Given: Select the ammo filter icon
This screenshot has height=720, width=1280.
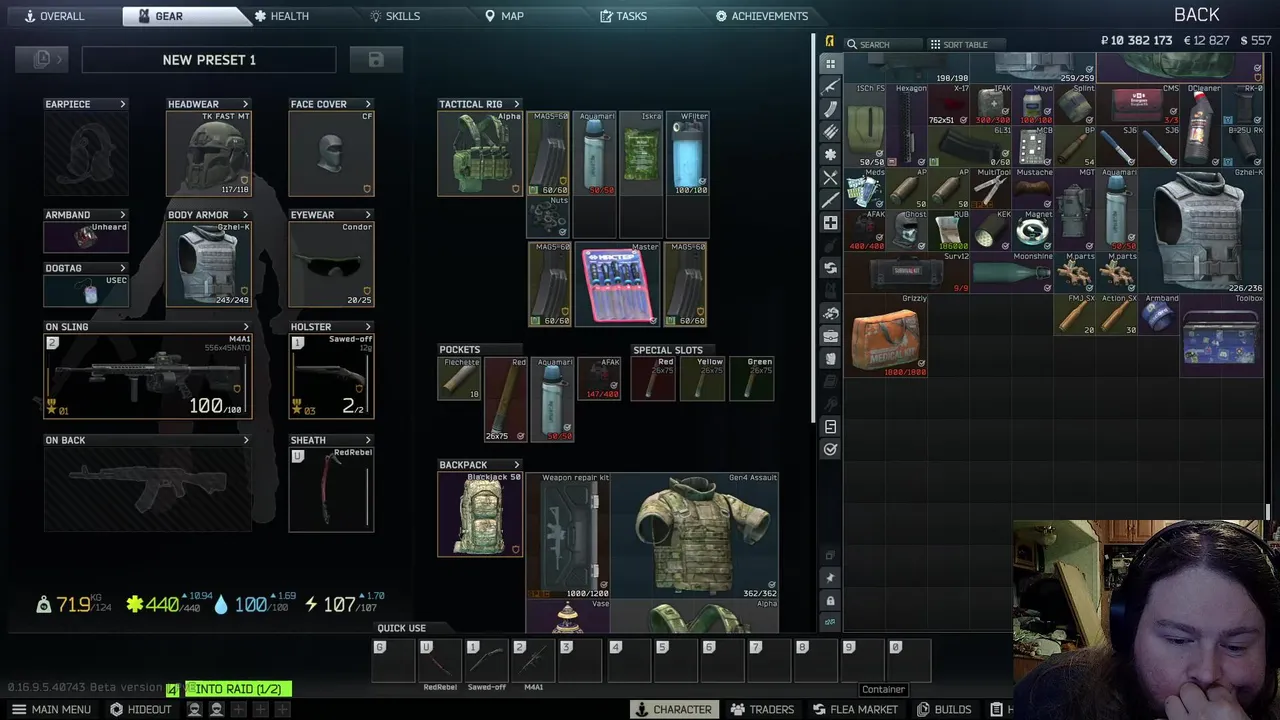Looking at the screenshot, I should click(x=830, y=132).
